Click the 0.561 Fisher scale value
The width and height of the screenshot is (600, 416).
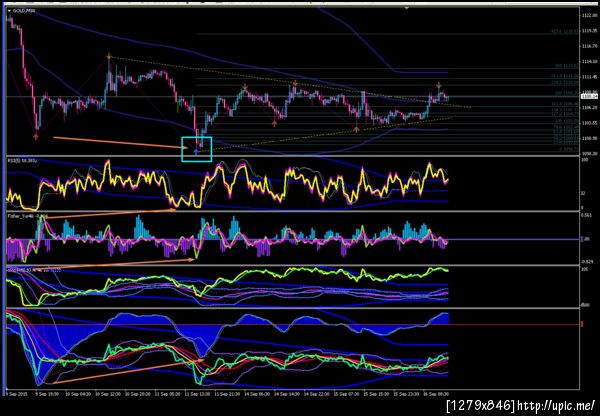(x=586, y=215)
